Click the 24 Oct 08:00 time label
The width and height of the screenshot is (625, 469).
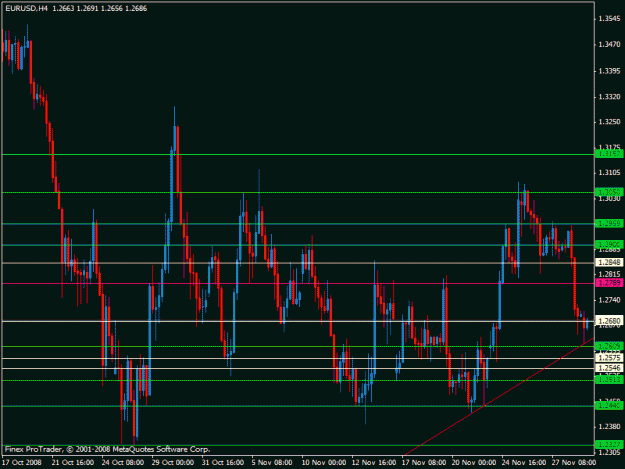(x=122, y=463)
